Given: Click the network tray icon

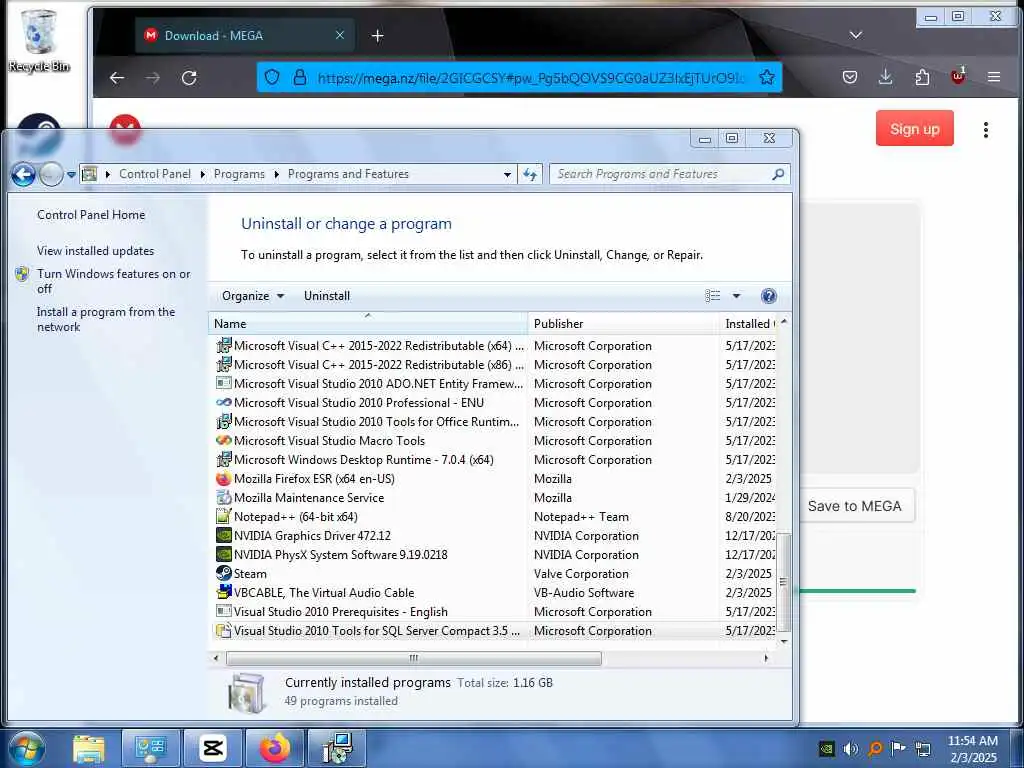Looking at the screenshot, I should click(x=923, y=748).
